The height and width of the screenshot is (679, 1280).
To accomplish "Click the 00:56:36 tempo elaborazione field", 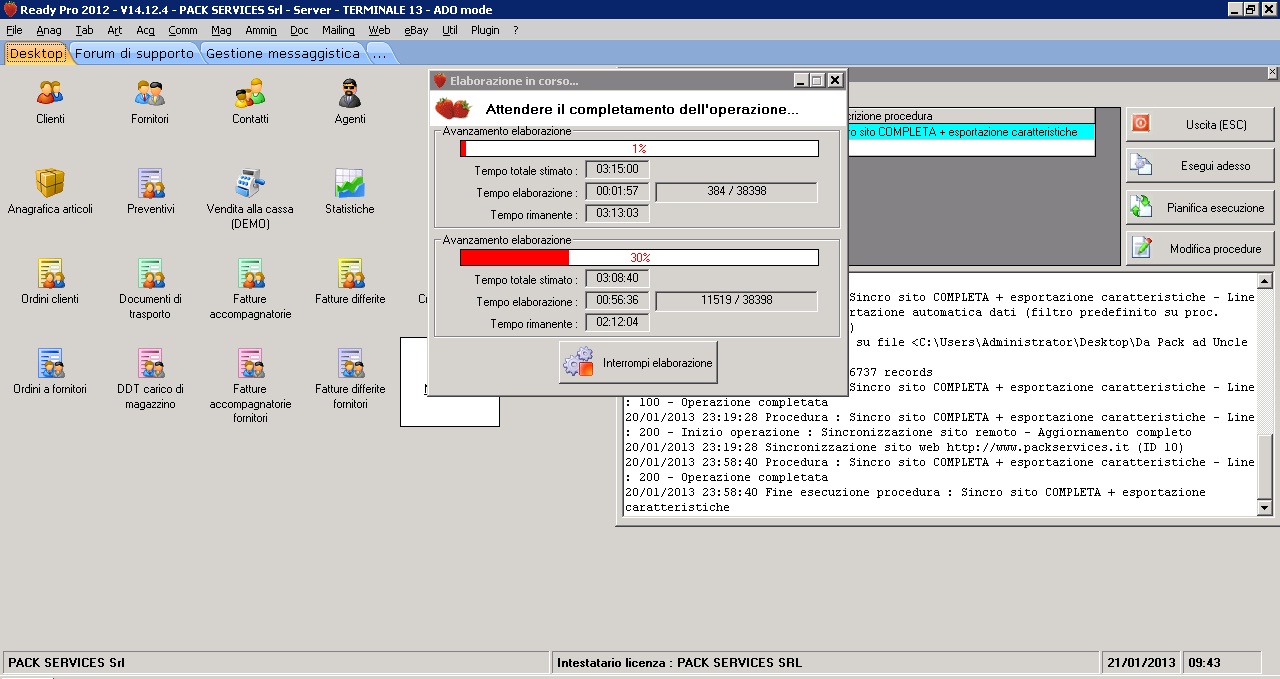I will pos(617,300).
